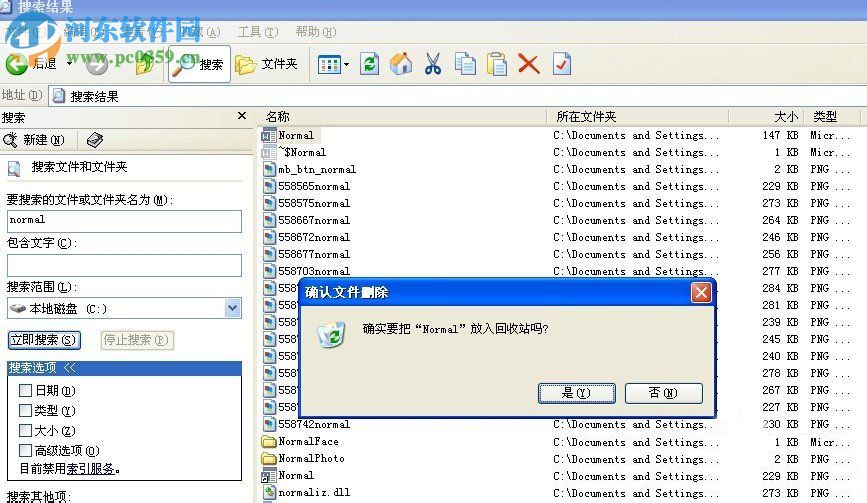Click the address bar showing search results
This screenshot has height=503, width=867.
[x=458, y=96]
